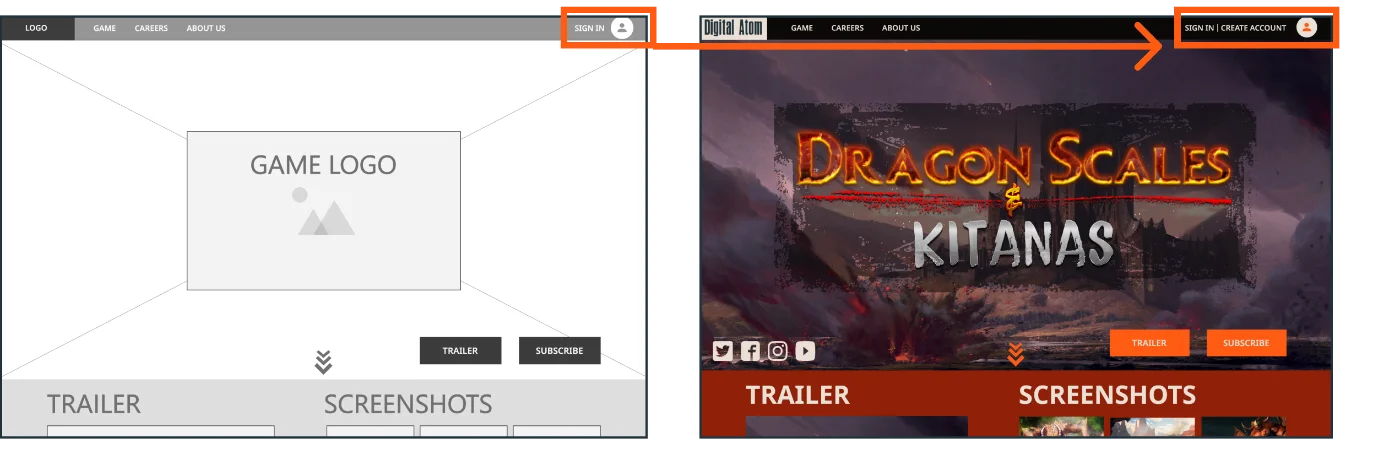Click the dark TRAILER button in the wireframe
Image resolution: width=1400 pixels, height=454 pixels.
tap(460, 351)
